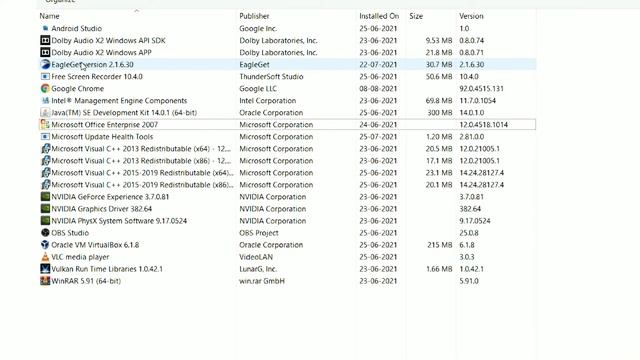Click the 69.8 MB size value
Screen dimensions: 640x360
coord(439,100)
